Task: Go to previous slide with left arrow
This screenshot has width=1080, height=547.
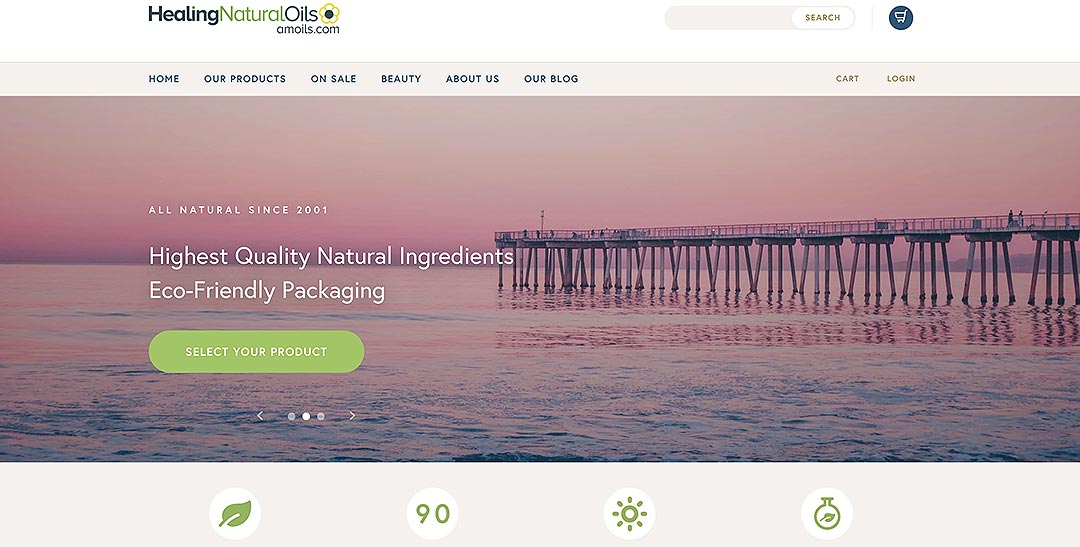Action: (260, 415)
